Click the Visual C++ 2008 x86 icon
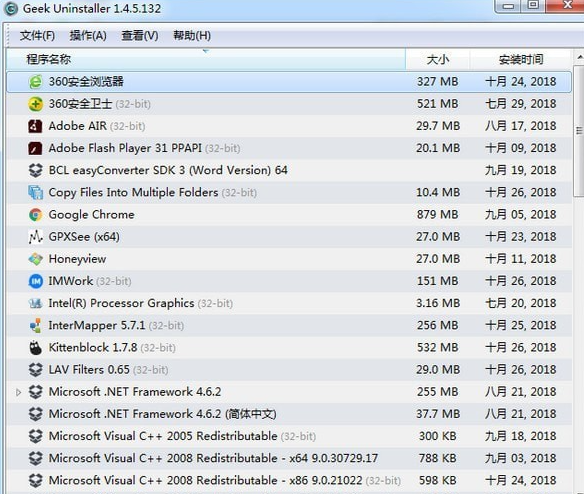The image size is (584, 494). (x=36, y=481)
